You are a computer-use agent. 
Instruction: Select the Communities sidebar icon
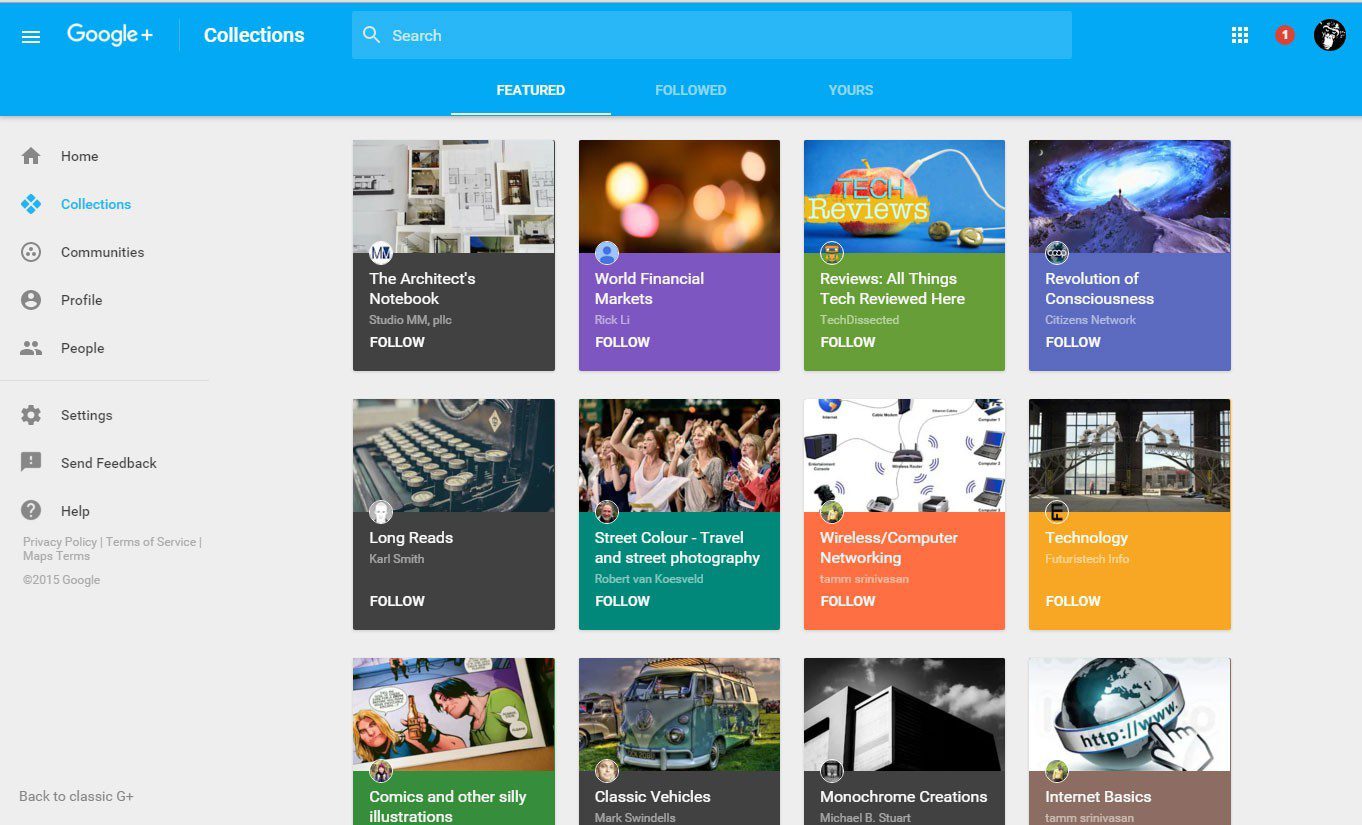pyautogui.click(x=31, y=252)
